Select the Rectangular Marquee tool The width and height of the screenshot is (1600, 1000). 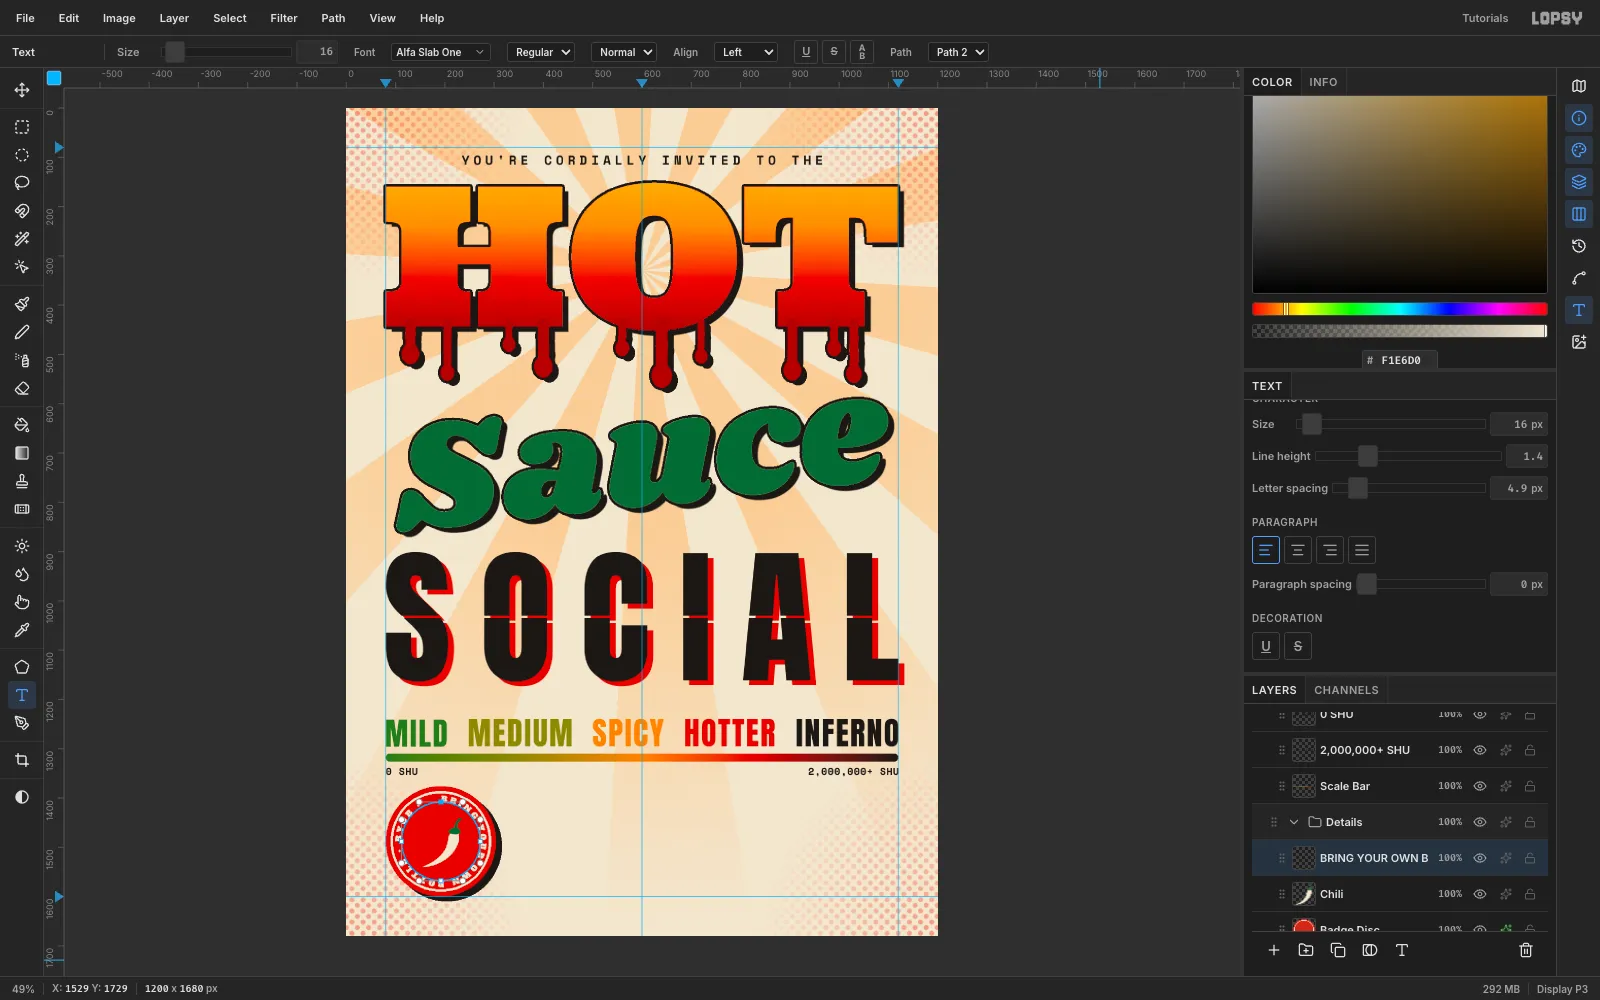[x=22, y=127]
